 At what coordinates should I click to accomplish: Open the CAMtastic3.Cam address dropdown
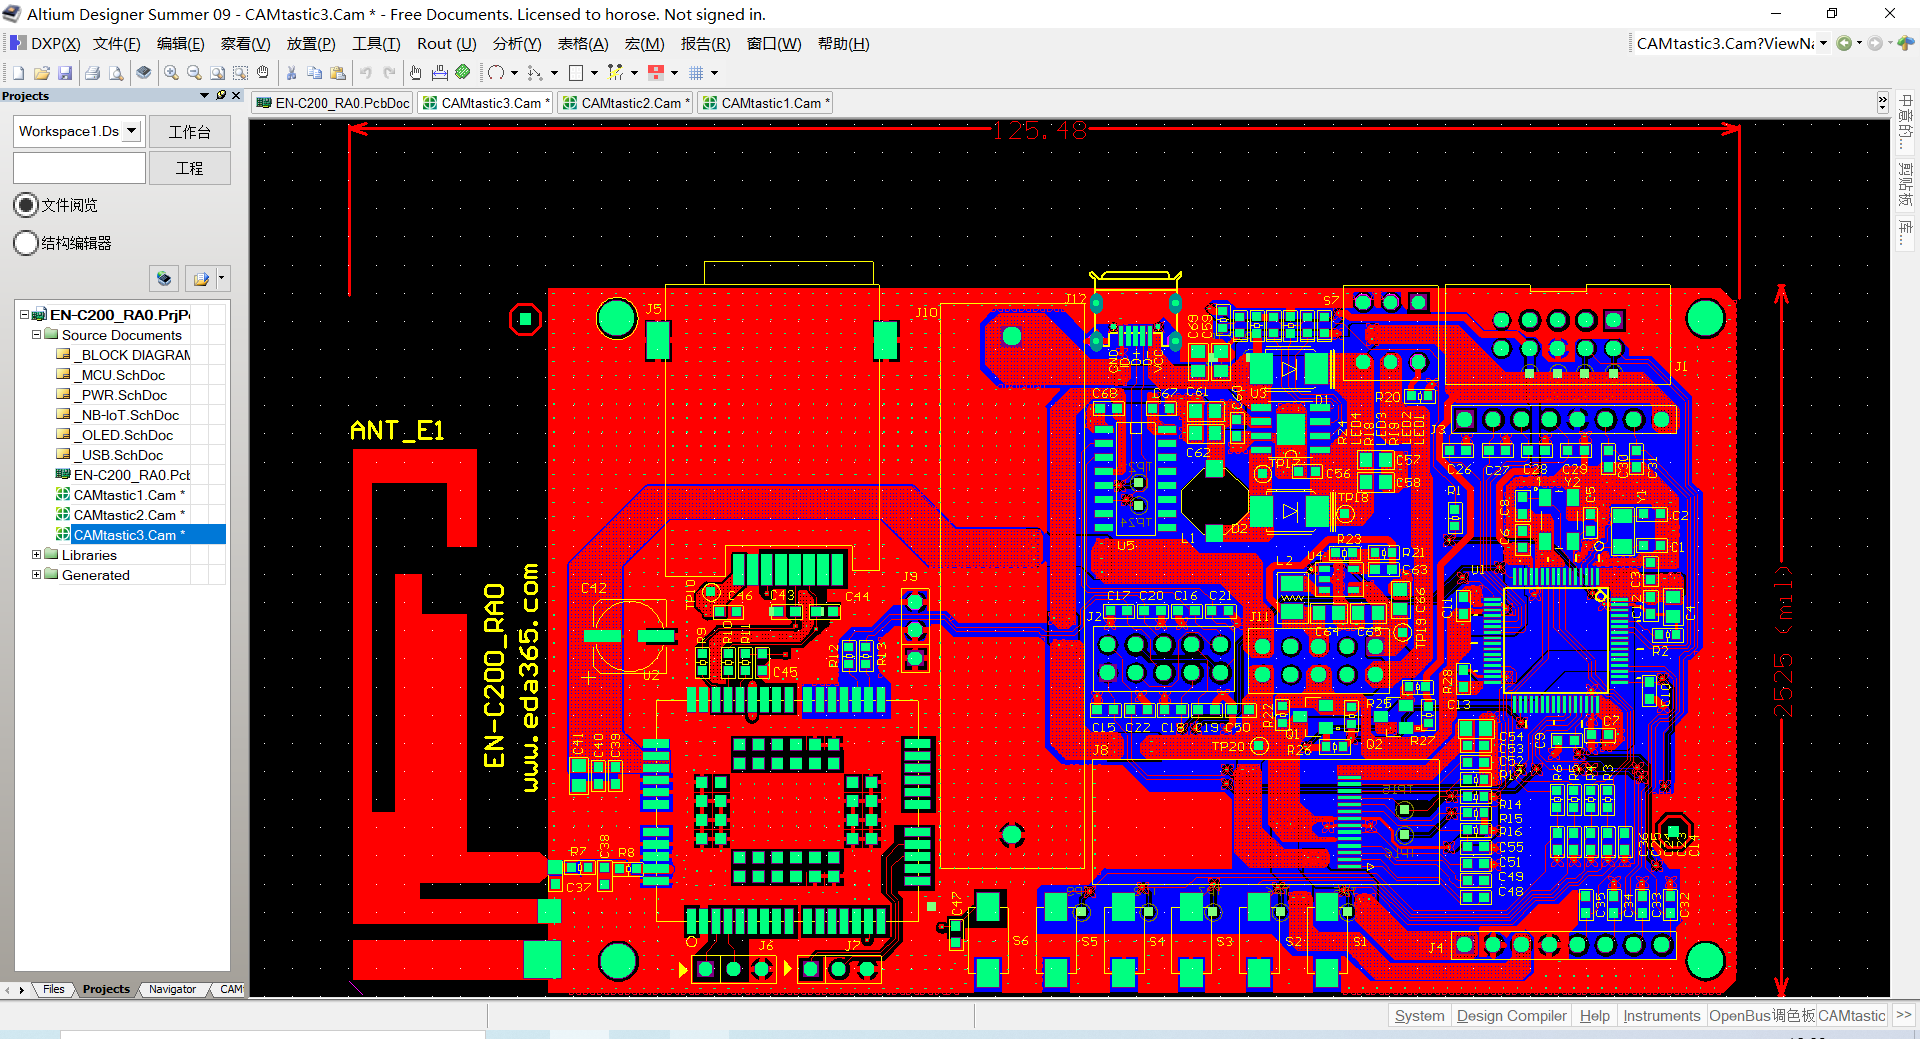(1823, 43)
